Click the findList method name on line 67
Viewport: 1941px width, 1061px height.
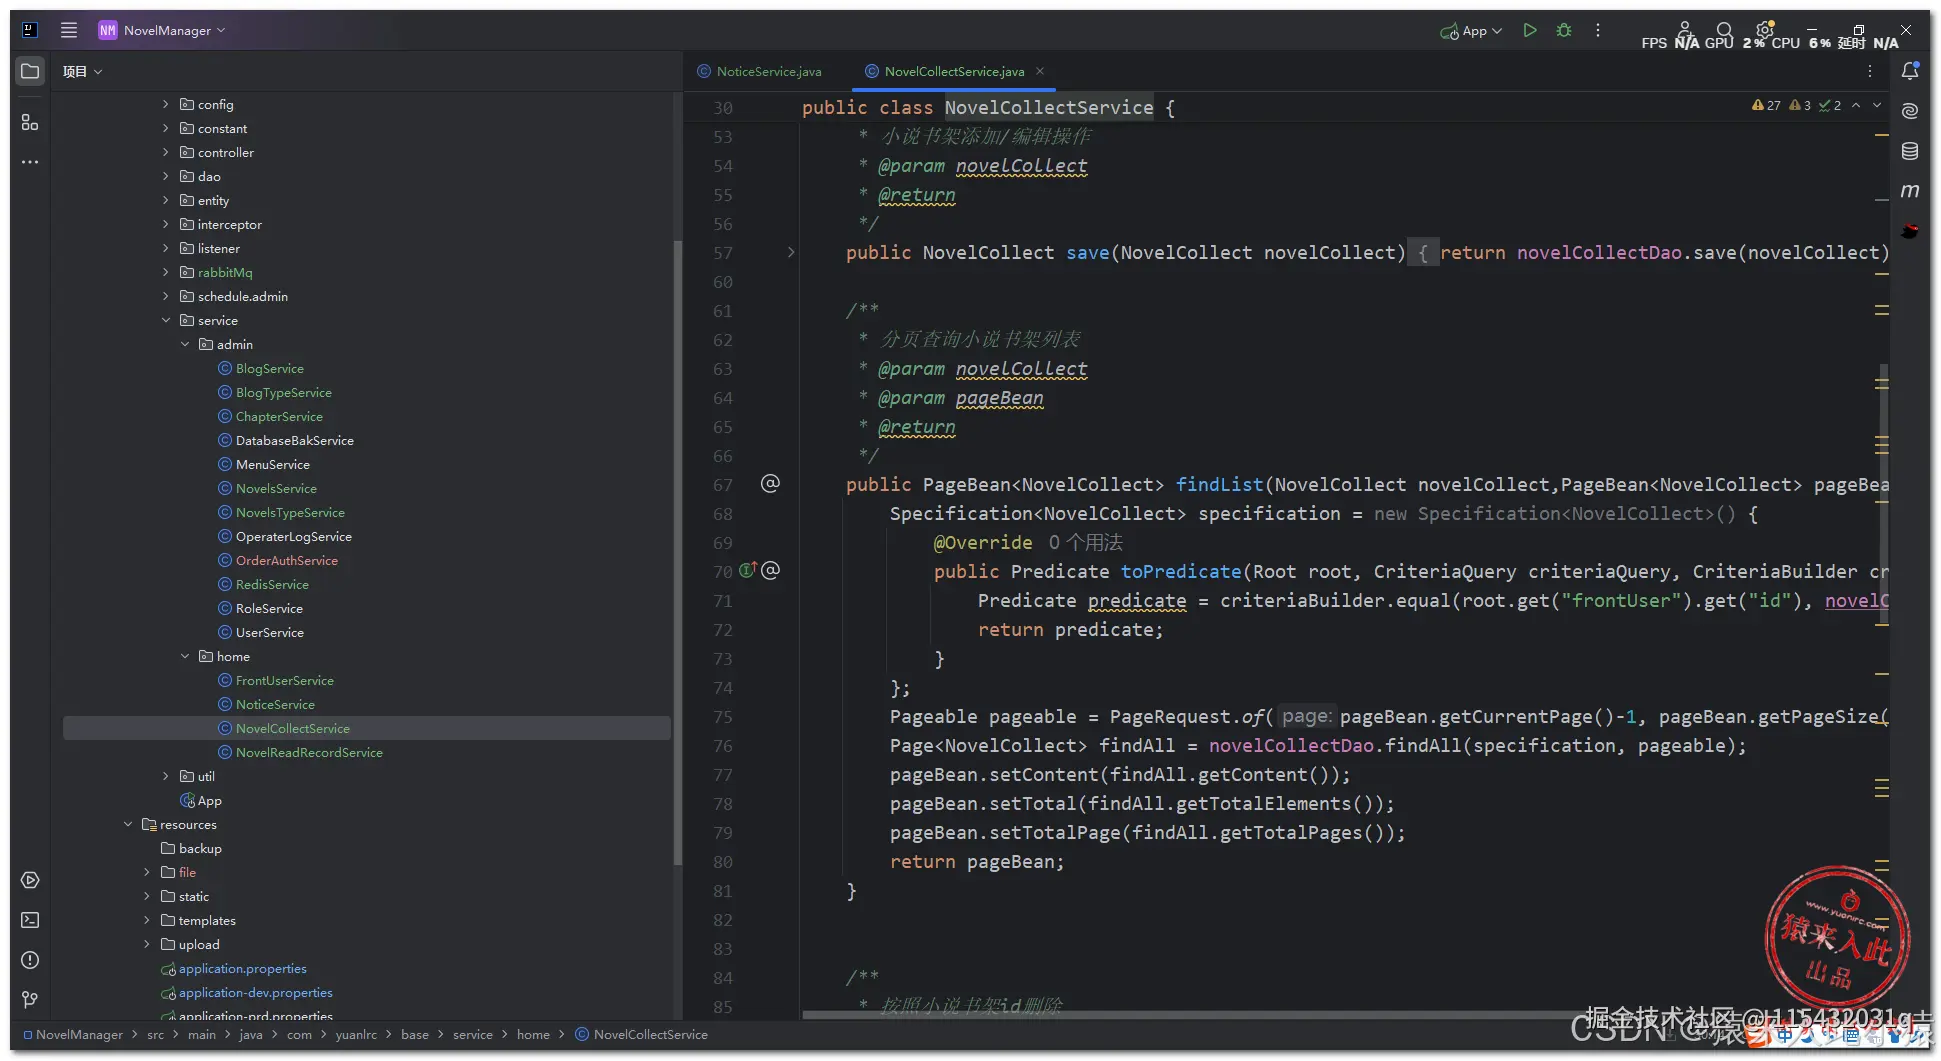pos(1219,484)
